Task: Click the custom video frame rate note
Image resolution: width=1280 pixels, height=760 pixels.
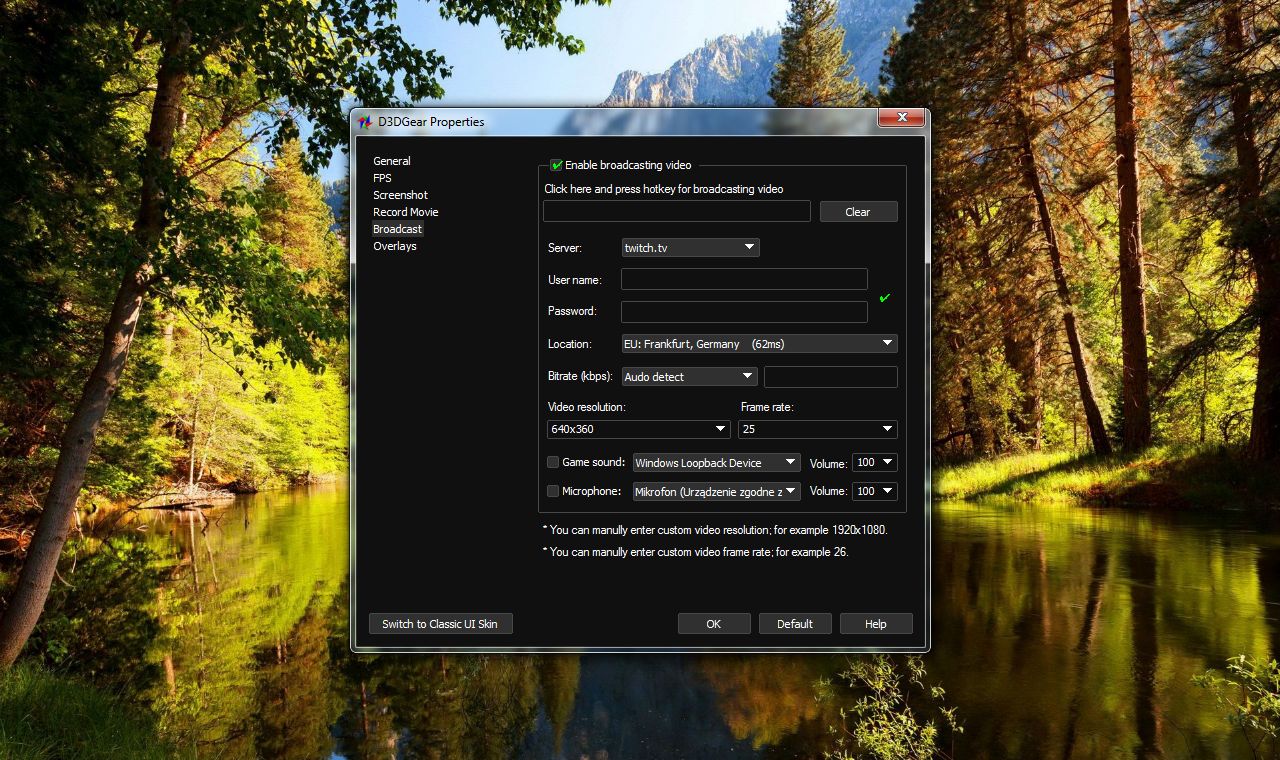Action: [696, 552]
